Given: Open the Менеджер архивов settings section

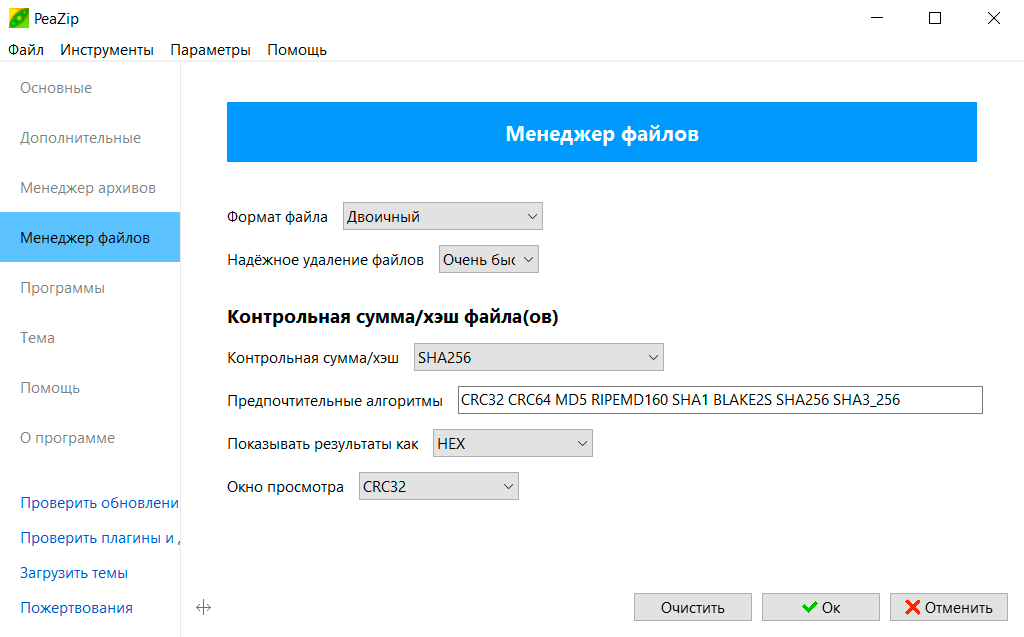Looking at the screenshot, I should [88, 188].
